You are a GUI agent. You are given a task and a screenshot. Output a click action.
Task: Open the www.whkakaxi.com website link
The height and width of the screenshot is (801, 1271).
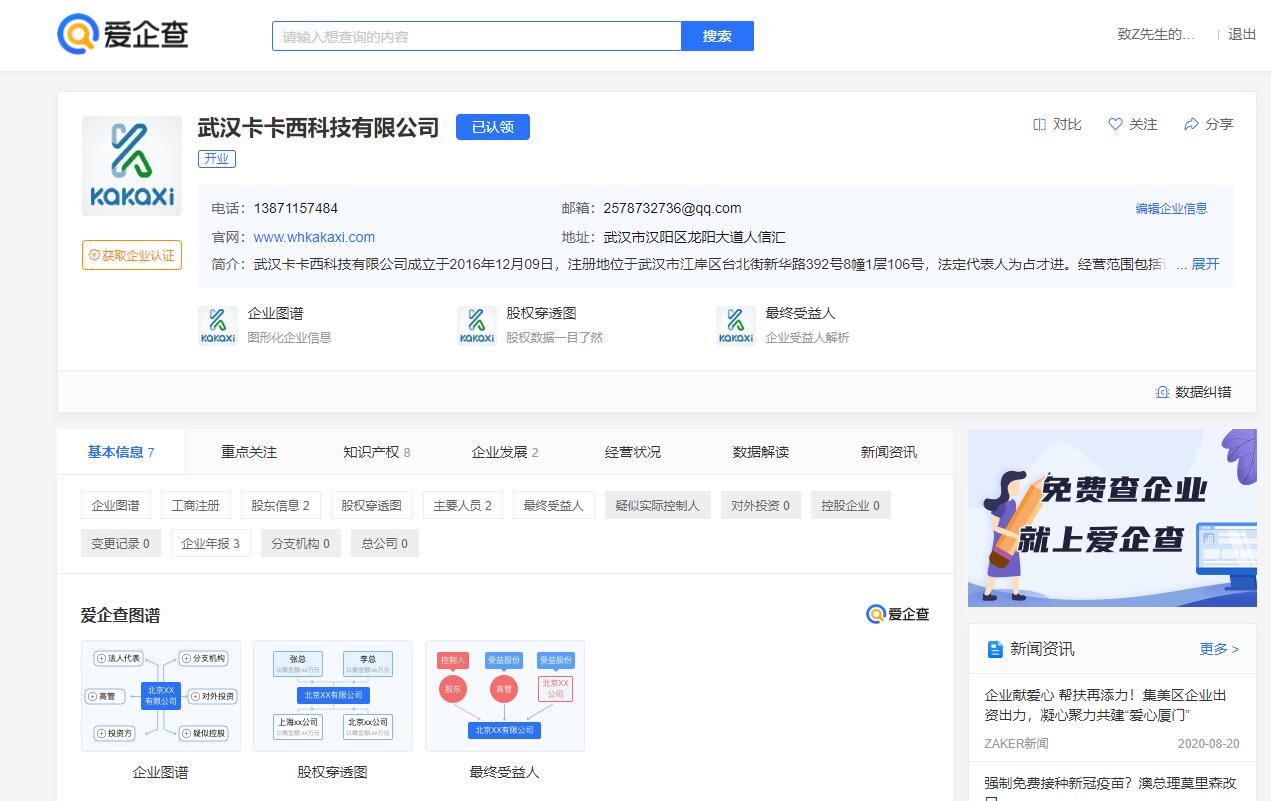(x=314, y=237)
